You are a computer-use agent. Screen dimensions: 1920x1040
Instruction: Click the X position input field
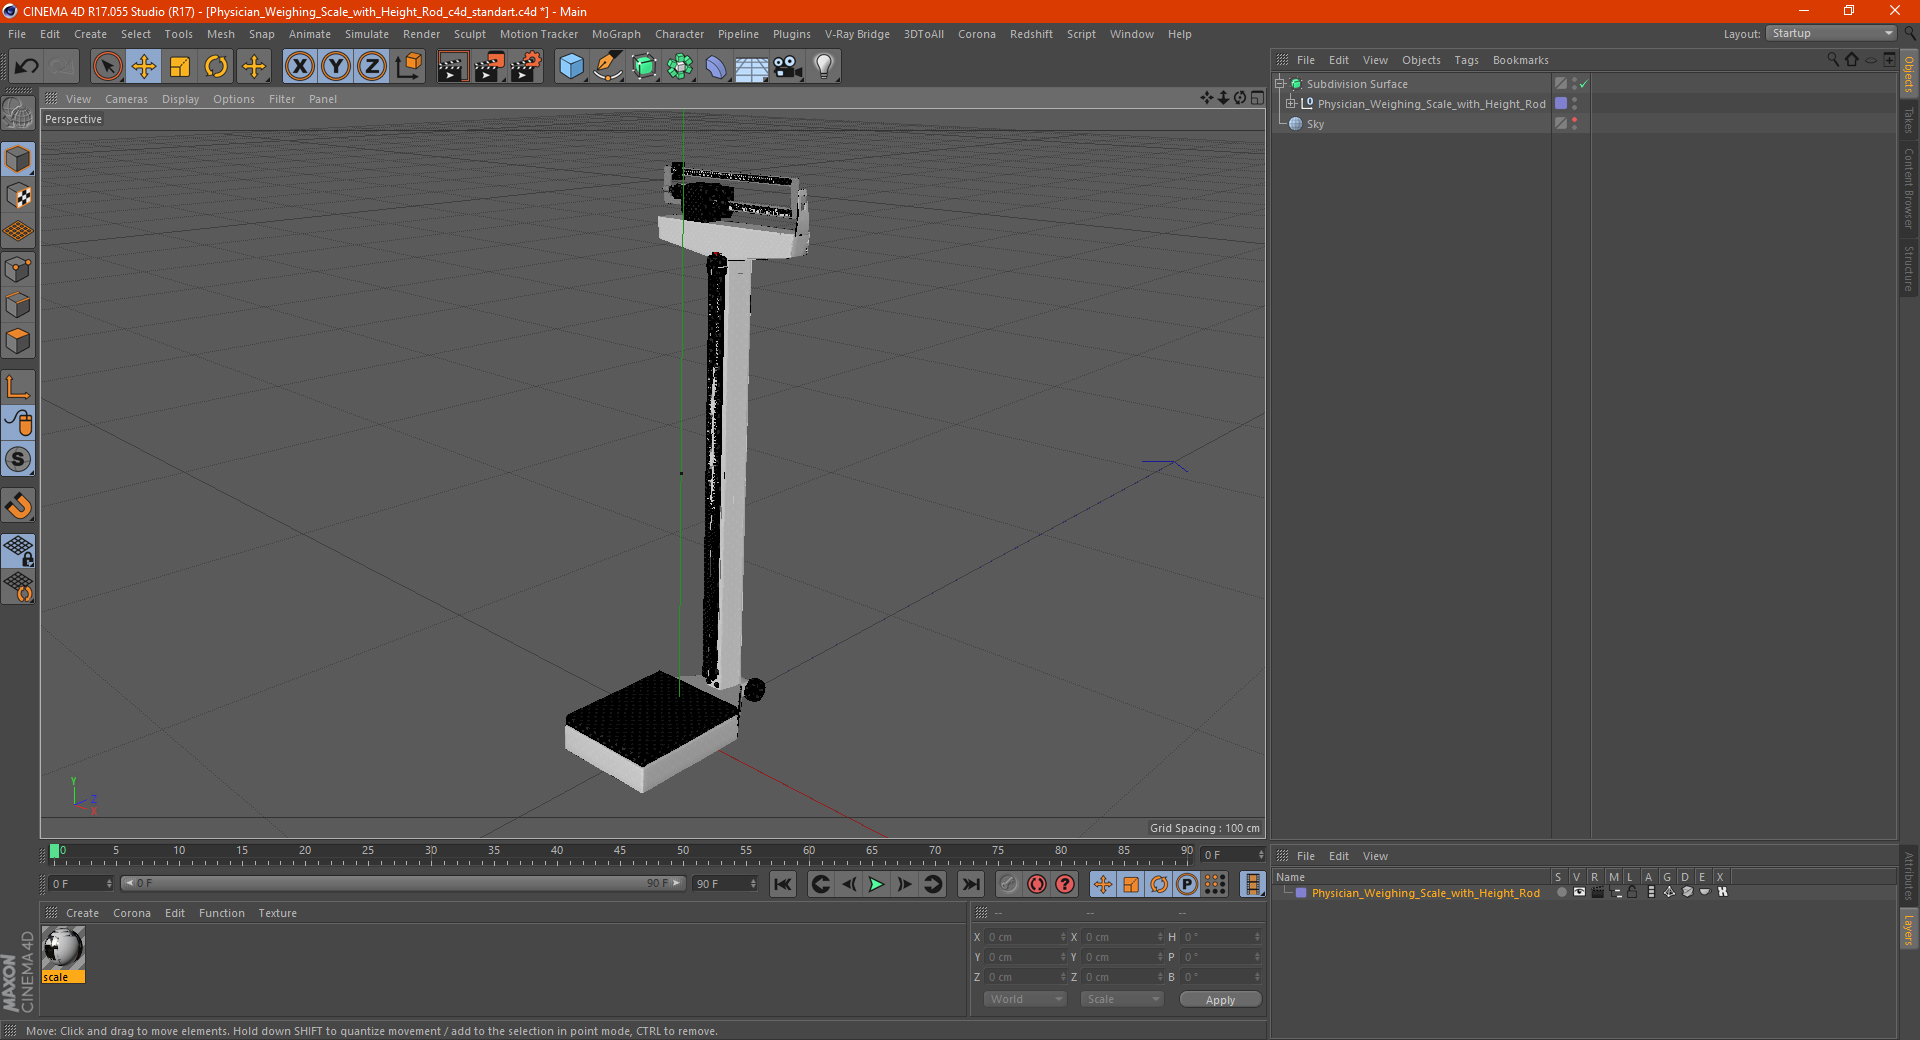pos(1026,937)
